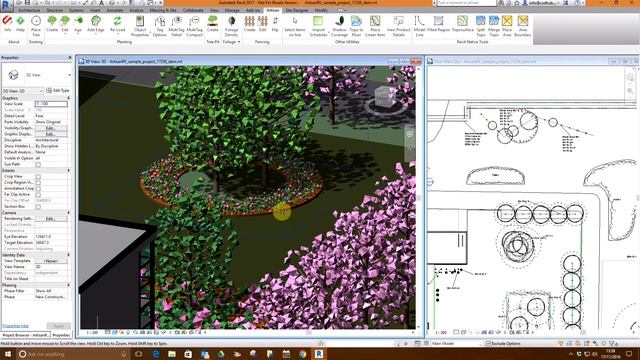Open the Collaborate ribbon tab

point(193,10)
